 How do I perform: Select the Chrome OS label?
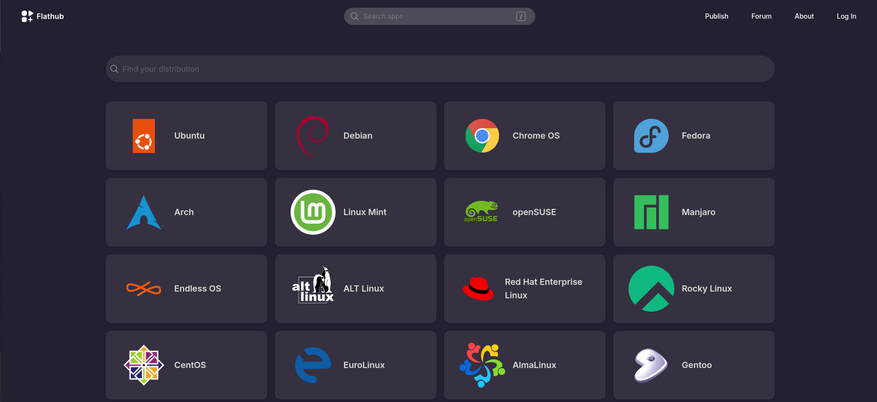pyautogui.click(x=536, y=136)
